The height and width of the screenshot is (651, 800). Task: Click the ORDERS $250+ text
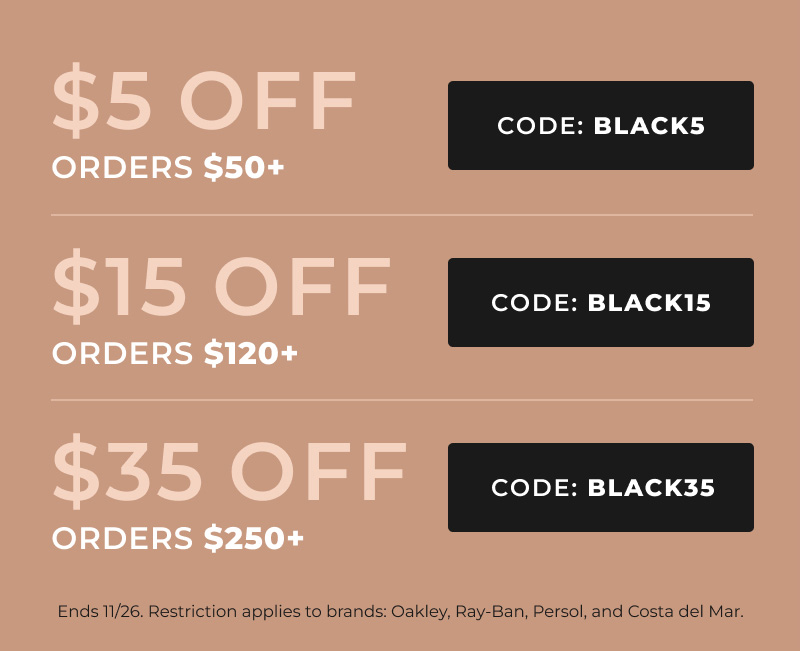pos(178,538)
